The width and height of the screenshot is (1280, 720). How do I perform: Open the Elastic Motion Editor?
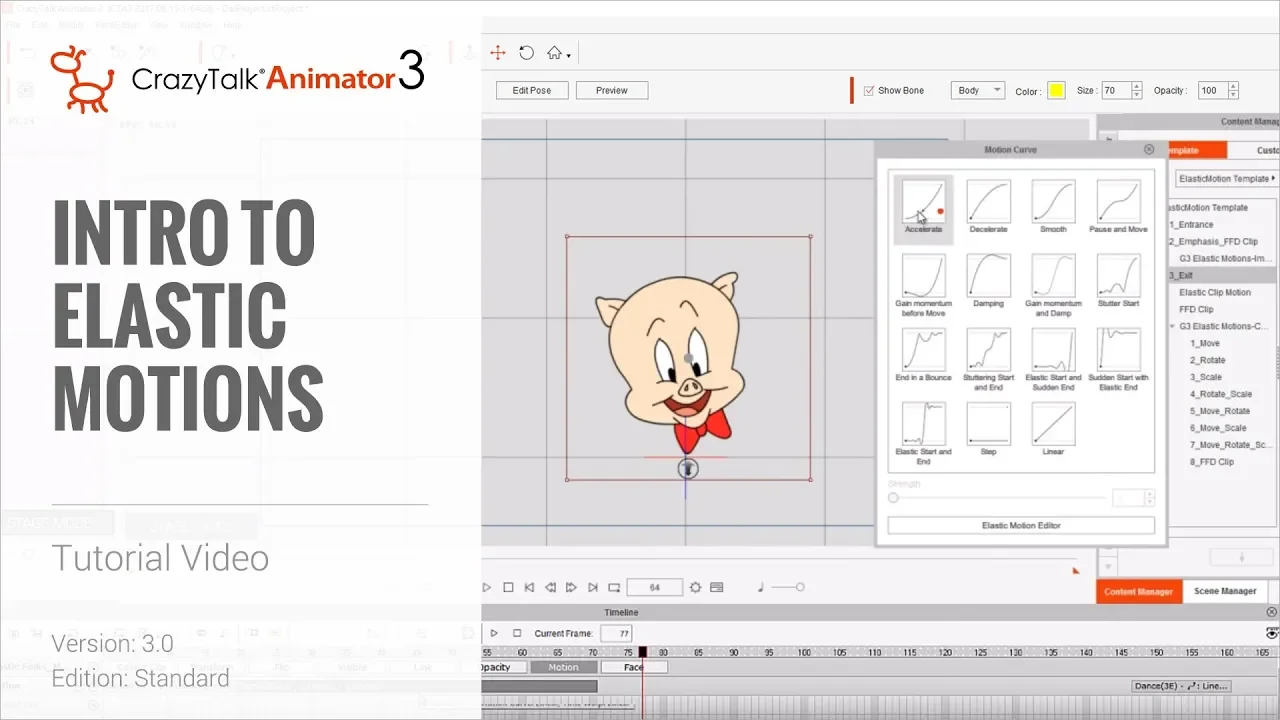(1021, 525)
